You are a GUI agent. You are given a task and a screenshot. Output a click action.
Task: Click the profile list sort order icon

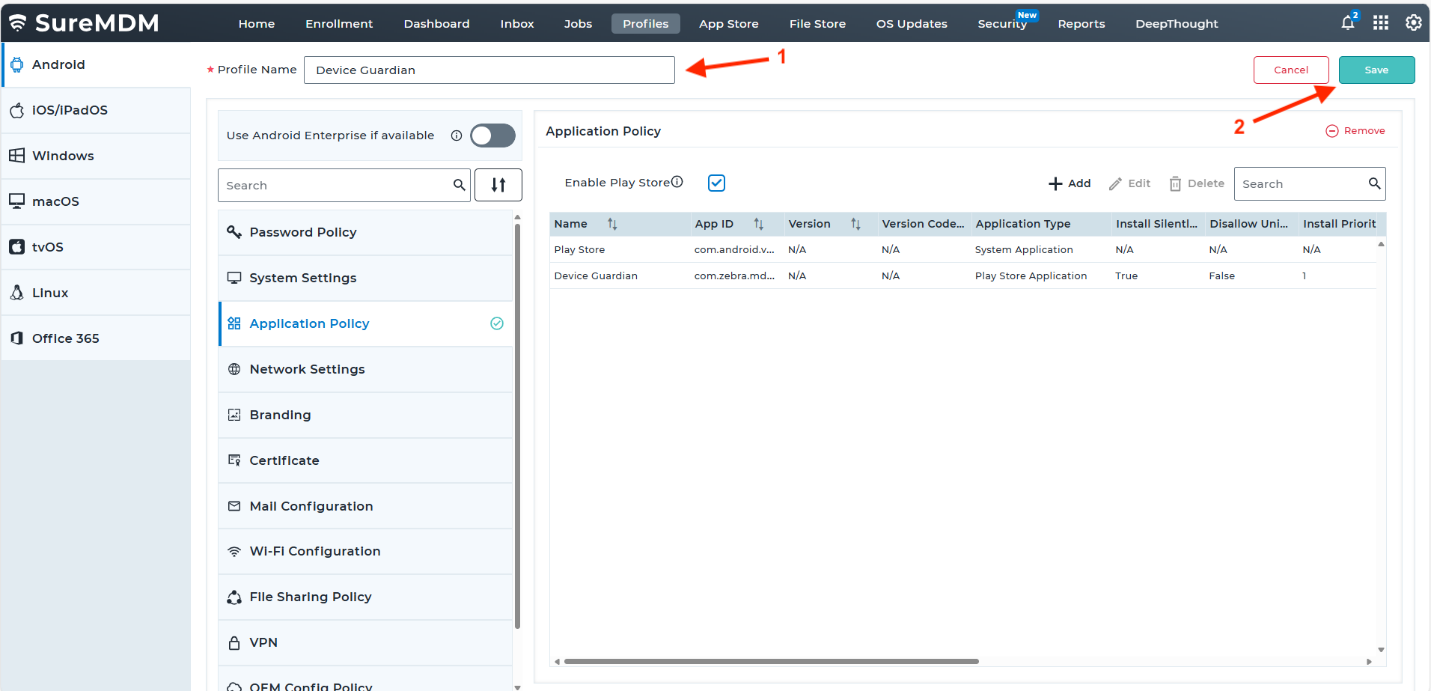tap(498, 185)
